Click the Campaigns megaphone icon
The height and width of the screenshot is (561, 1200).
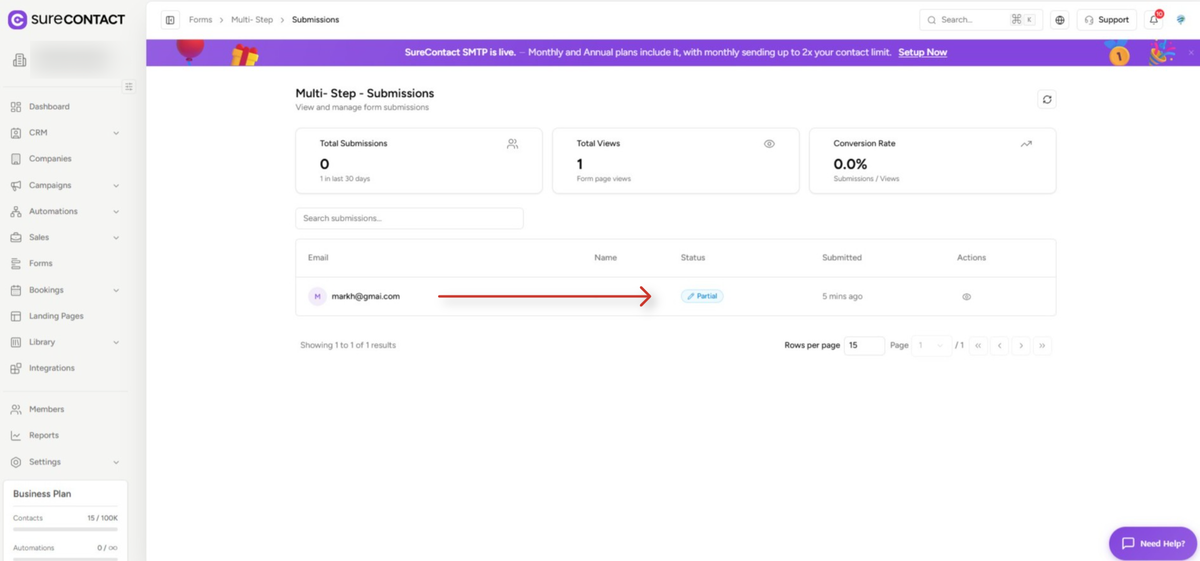[x=16, y=185]
